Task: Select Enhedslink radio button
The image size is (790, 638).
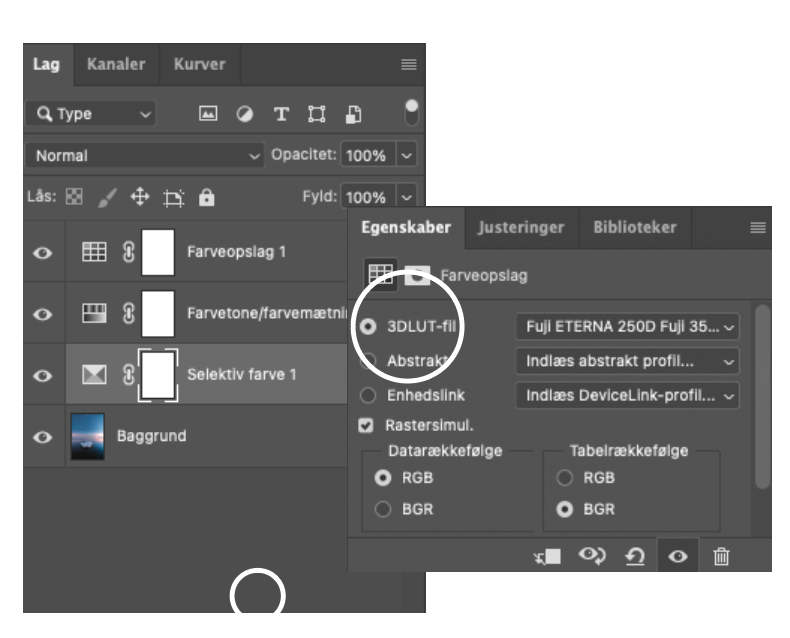Action: pos(368,395)
